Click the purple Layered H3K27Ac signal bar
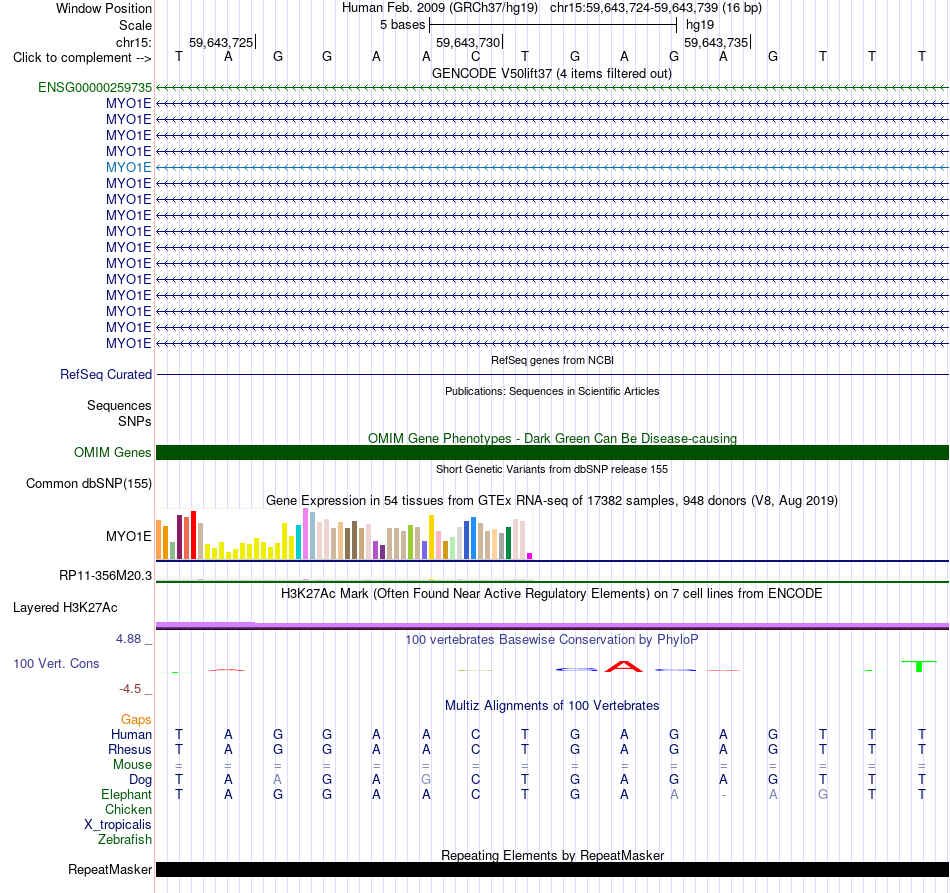The image size is (950, 893). coord(552,625)
